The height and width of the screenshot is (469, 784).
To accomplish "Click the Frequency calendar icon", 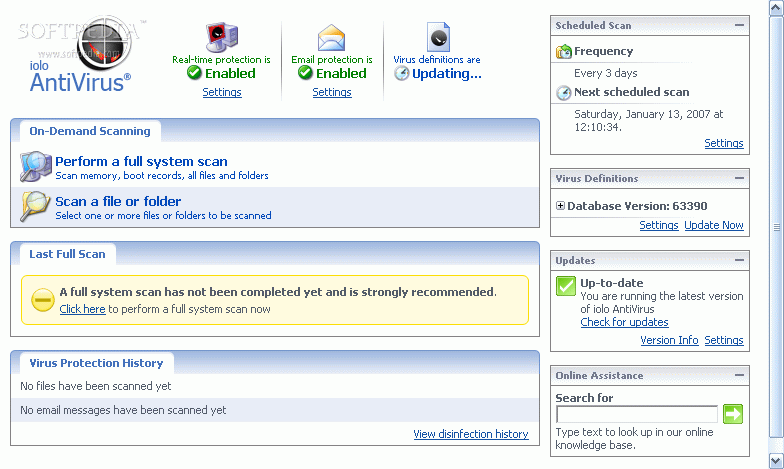I will 564,51.
